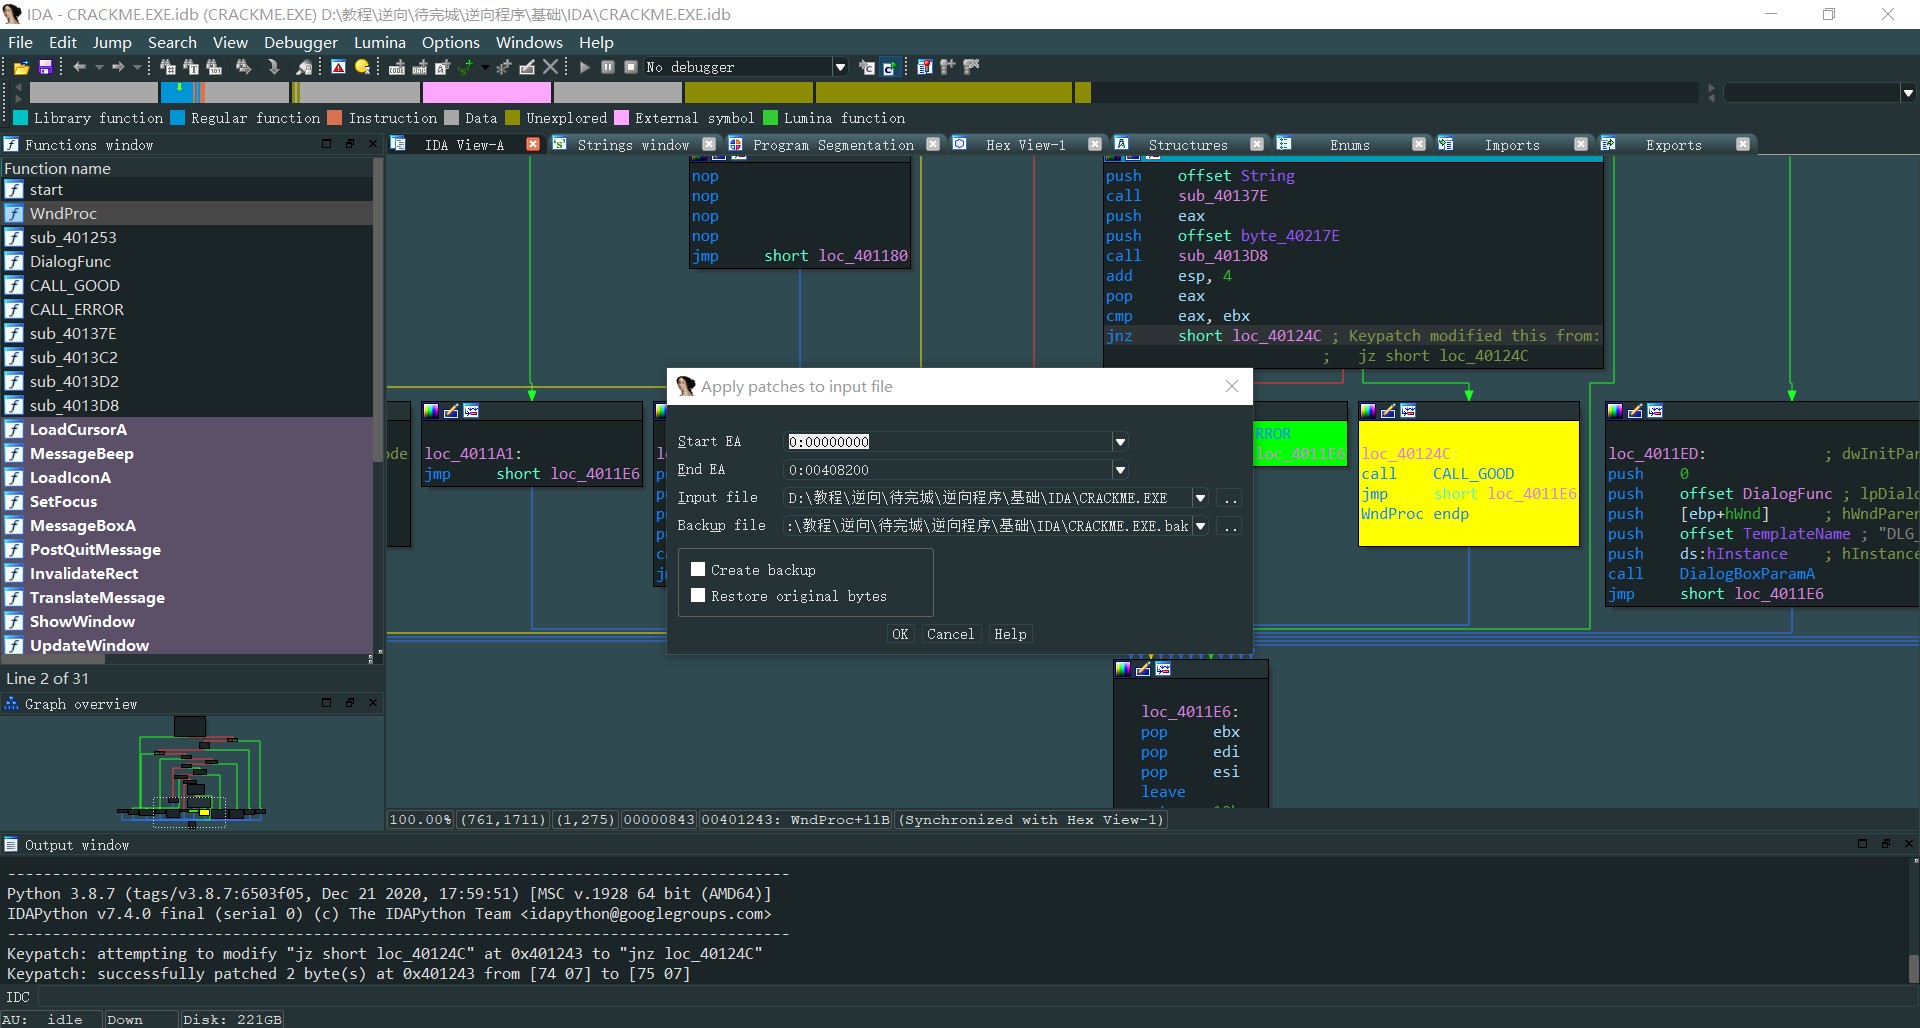Click the Start process play icon
Image resolution: width=1920 pixels, height=1028 pixels.
[585, 67]
